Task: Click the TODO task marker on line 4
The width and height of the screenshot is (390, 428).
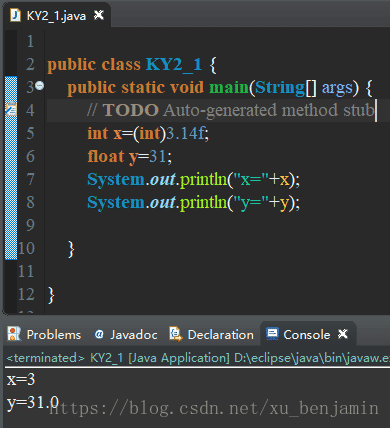Action: 11,109
